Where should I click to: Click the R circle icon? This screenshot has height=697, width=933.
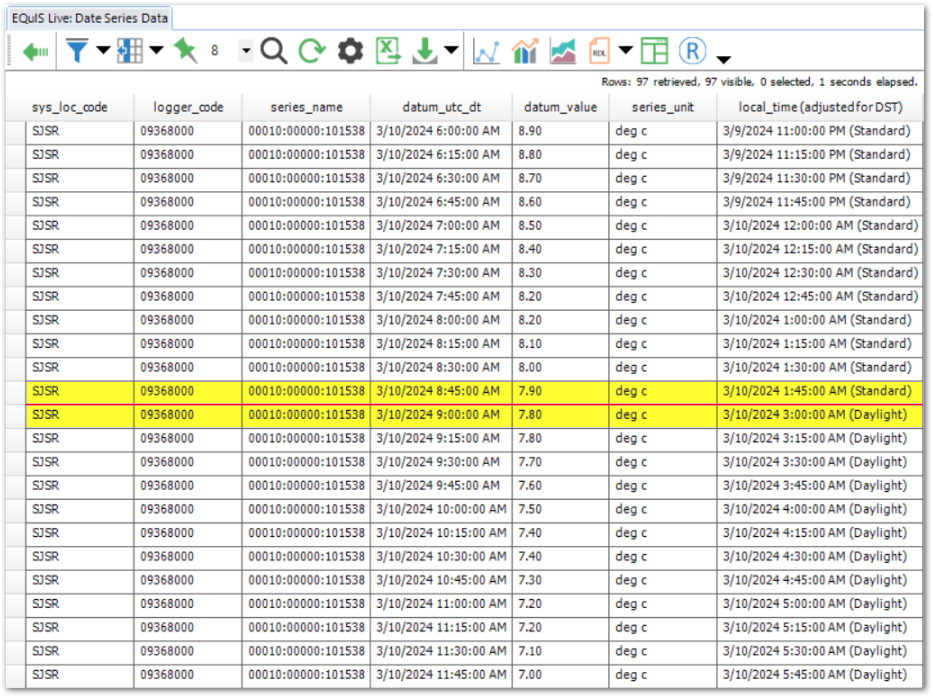coord(692,52)
